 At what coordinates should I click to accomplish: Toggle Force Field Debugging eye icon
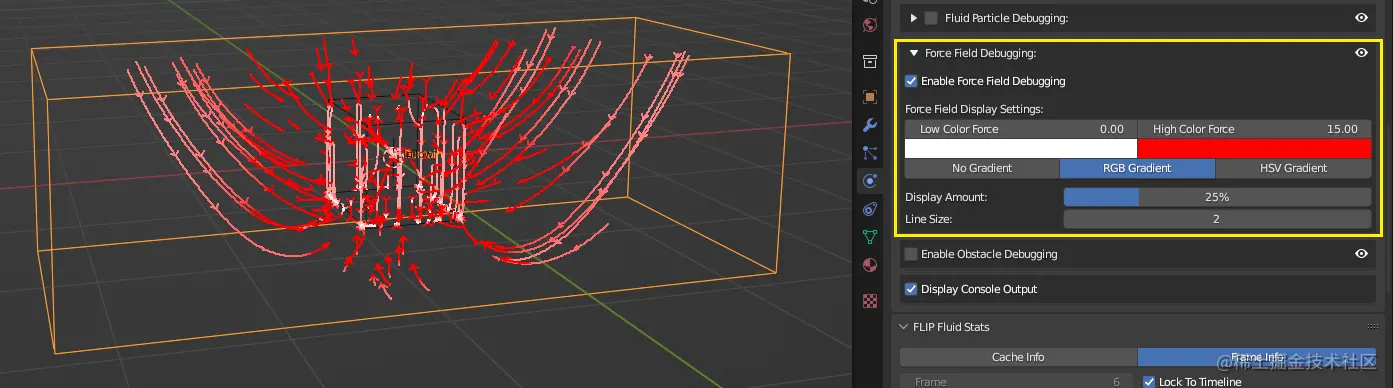[x=1360, y=53]
